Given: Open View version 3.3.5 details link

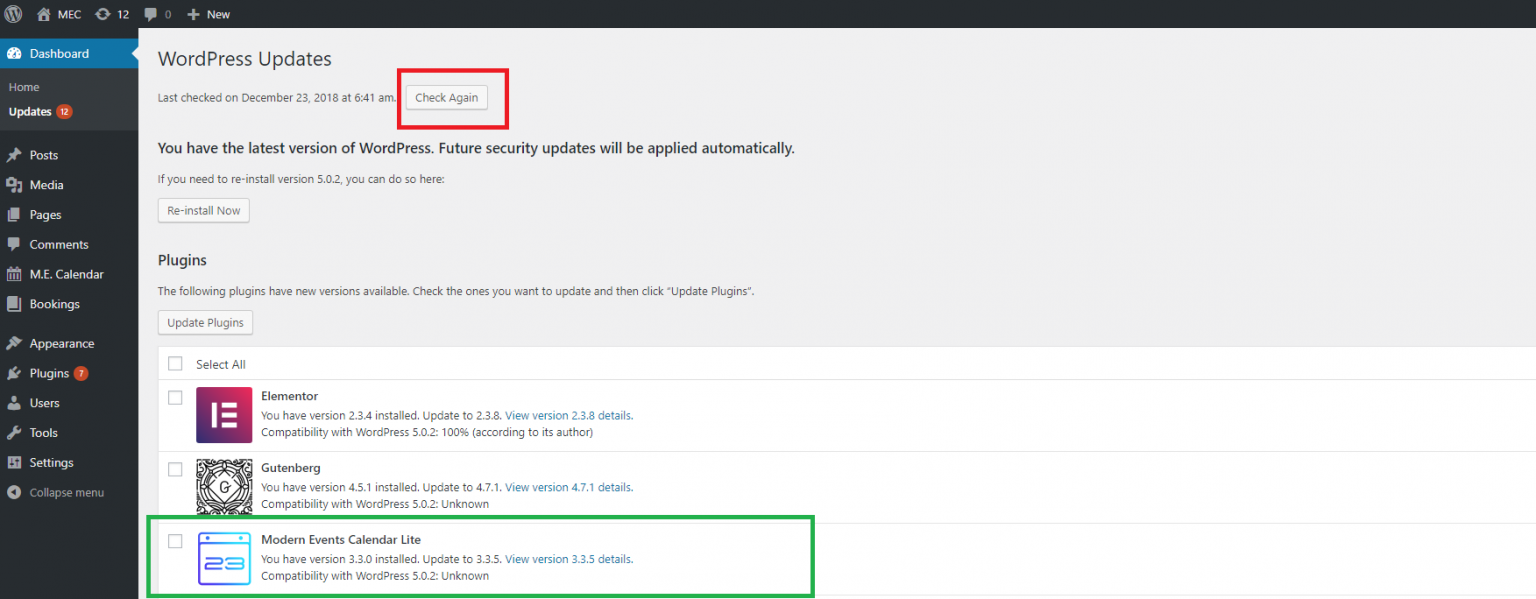Looking at the screenshot, I should click(x=568, y=559).
